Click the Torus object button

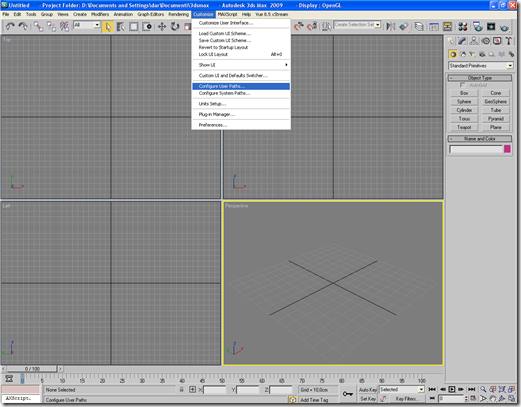click(x=464, y=119)
